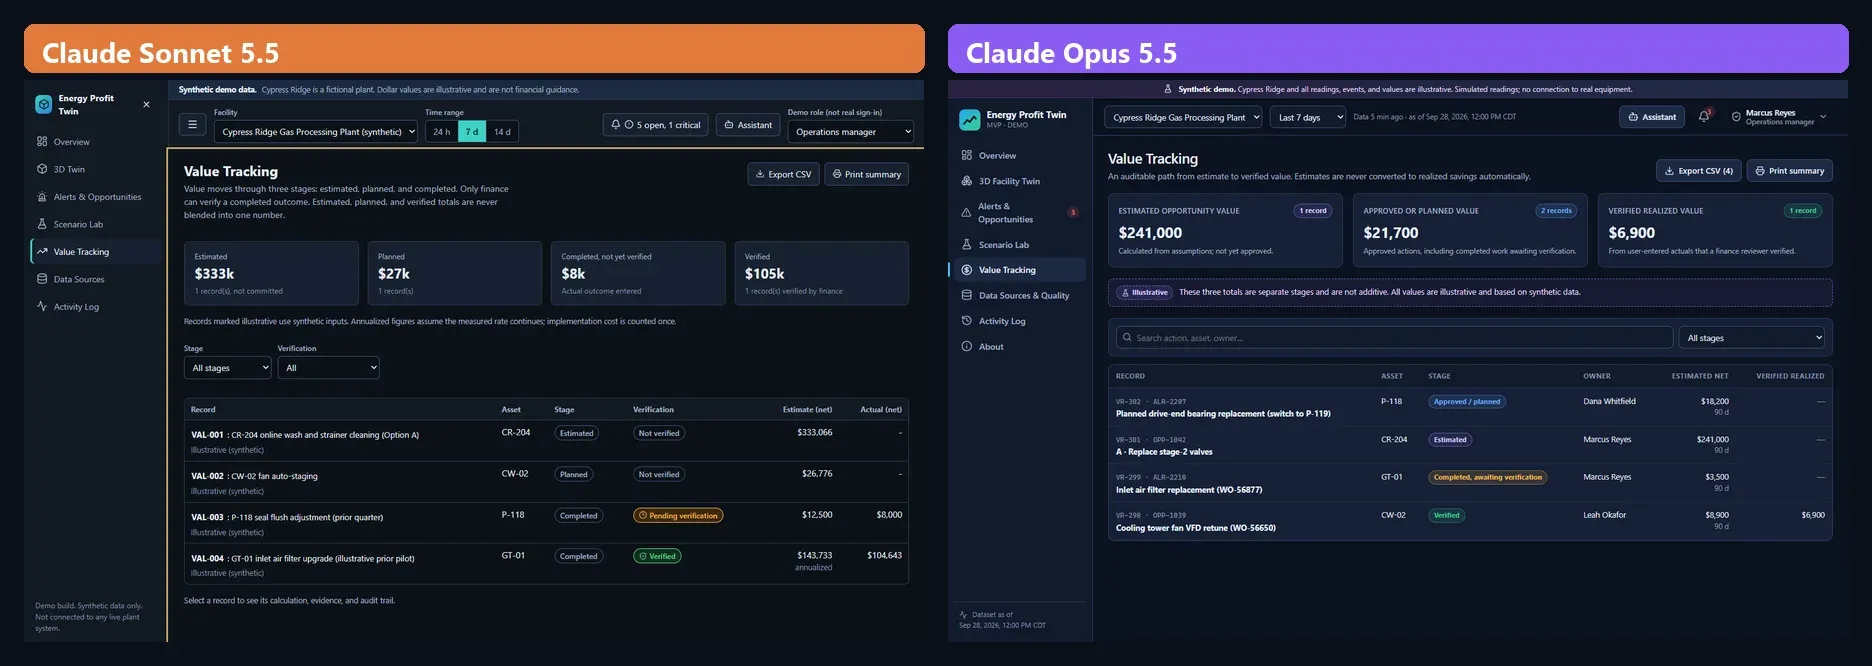Select row 'A - Replace stage-2 valves'
This screenshot has height=666, width=1872.
(x=1470, y=446)
